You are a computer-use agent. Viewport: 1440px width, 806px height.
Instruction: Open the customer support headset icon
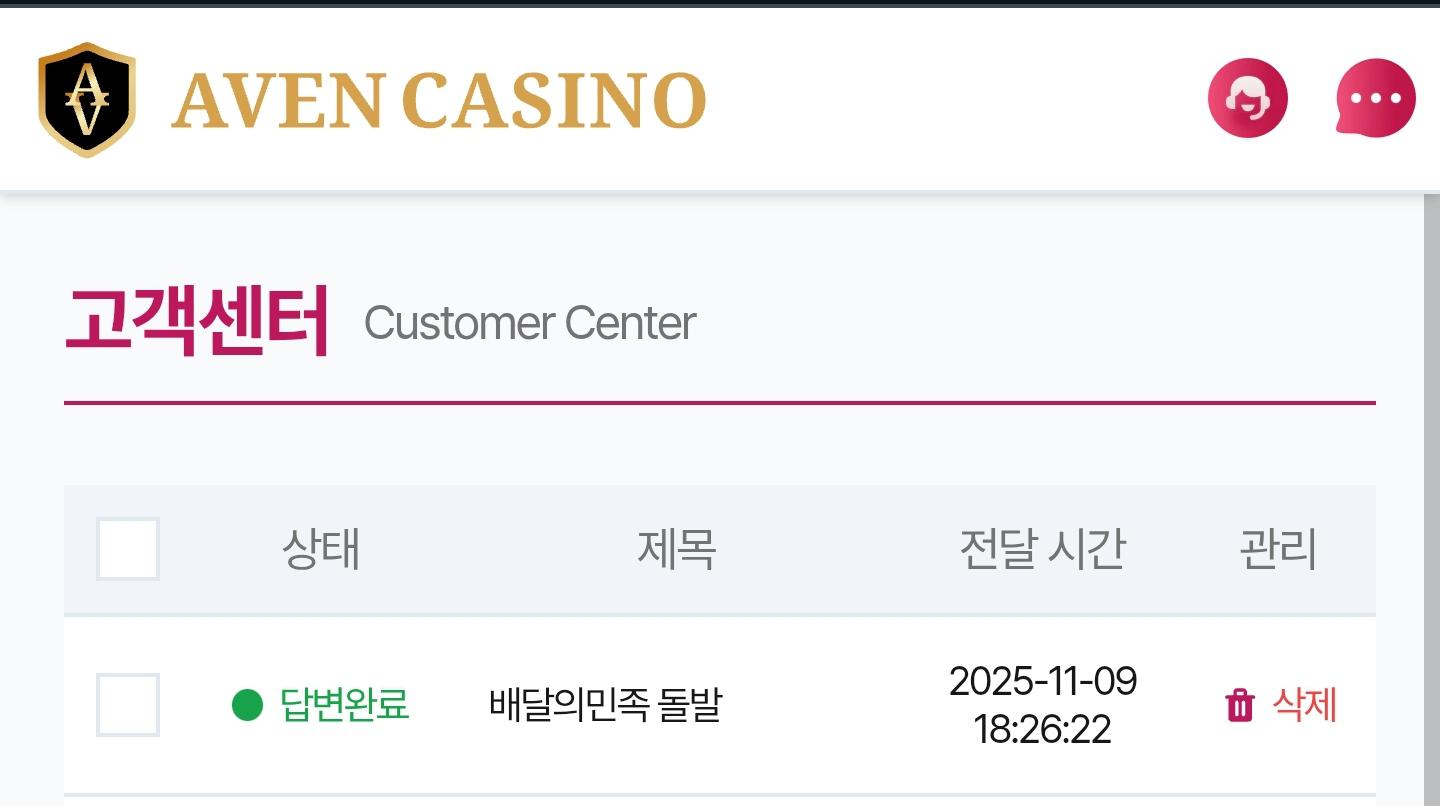(1247, 98)
